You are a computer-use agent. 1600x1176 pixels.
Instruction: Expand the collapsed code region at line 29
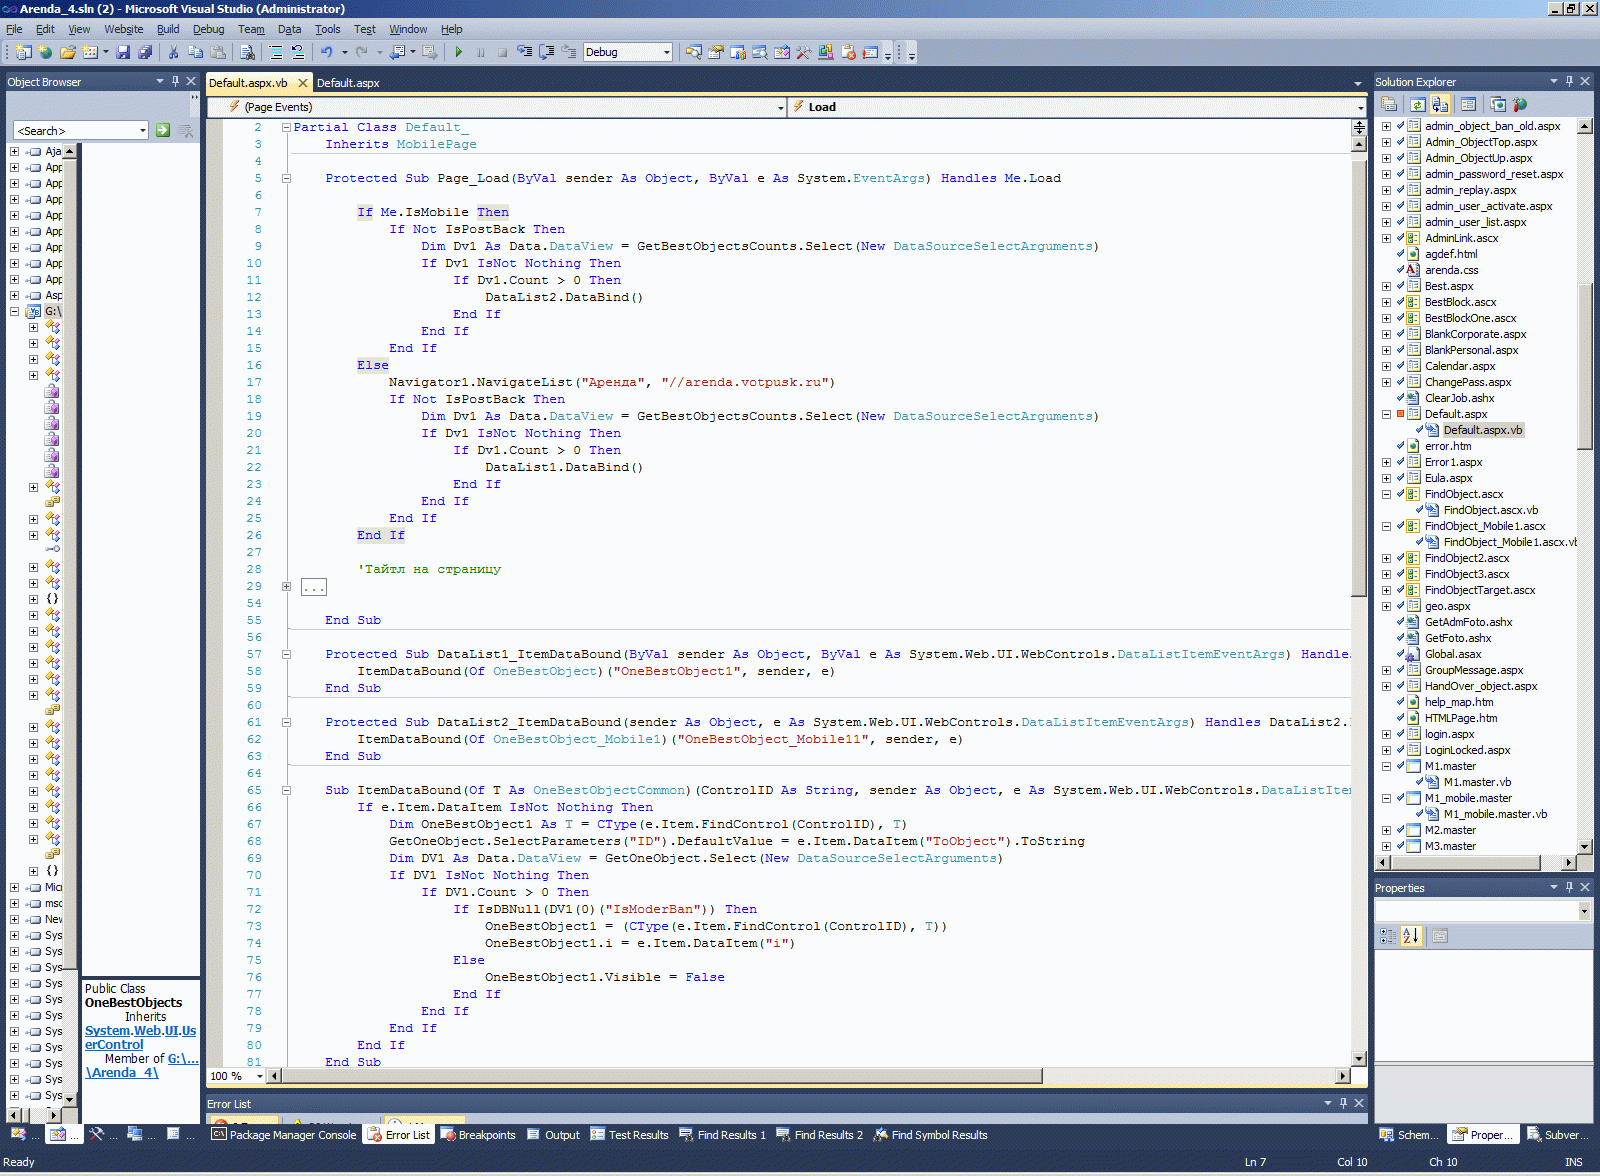[286, 587]
